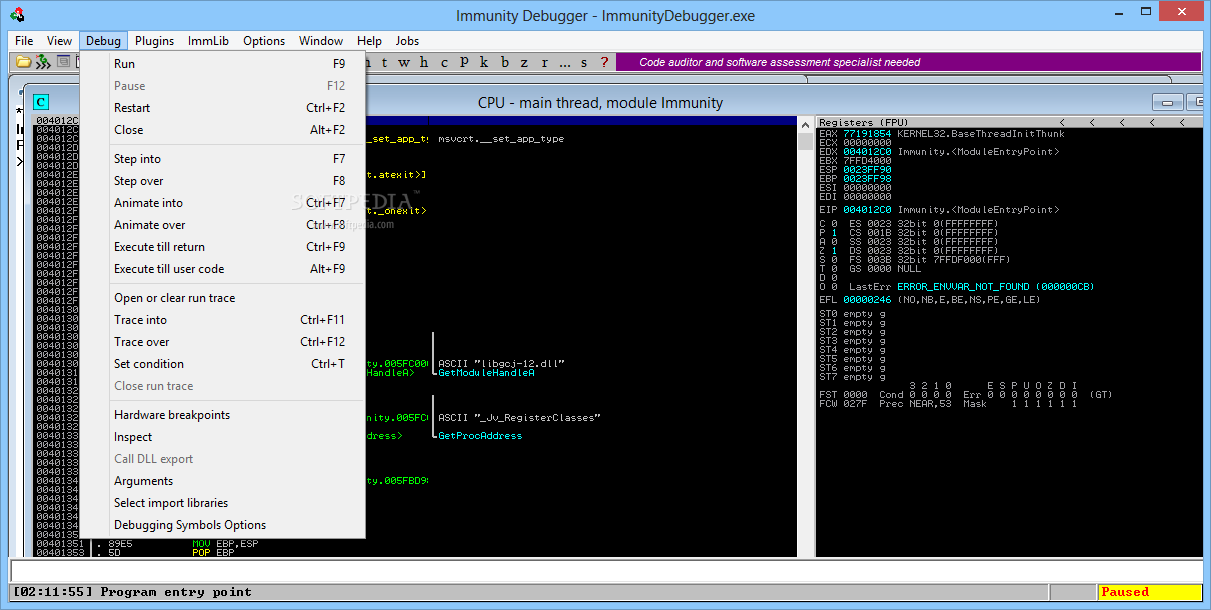Select Step into from Debug menu
Viewport: 1211px width, 610px height.
[x=236, y=159]
